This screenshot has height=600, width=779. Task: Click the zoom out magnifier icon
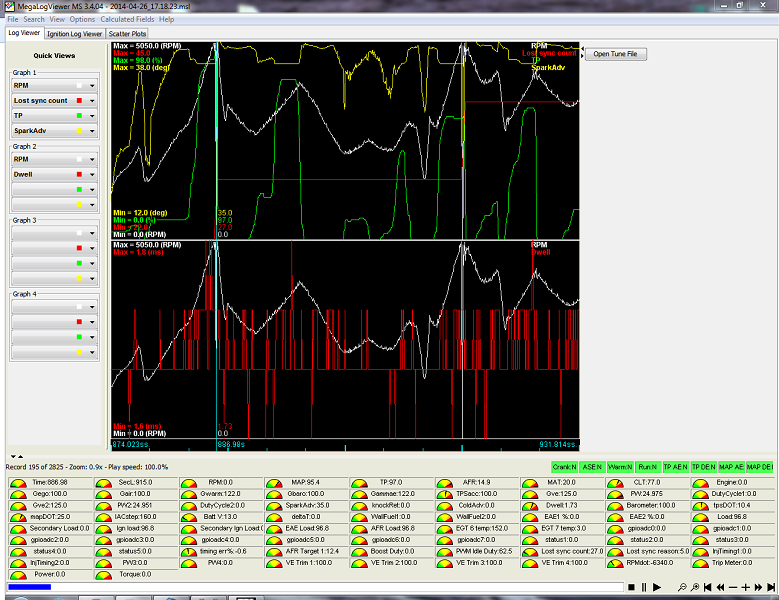click(682, 586)
